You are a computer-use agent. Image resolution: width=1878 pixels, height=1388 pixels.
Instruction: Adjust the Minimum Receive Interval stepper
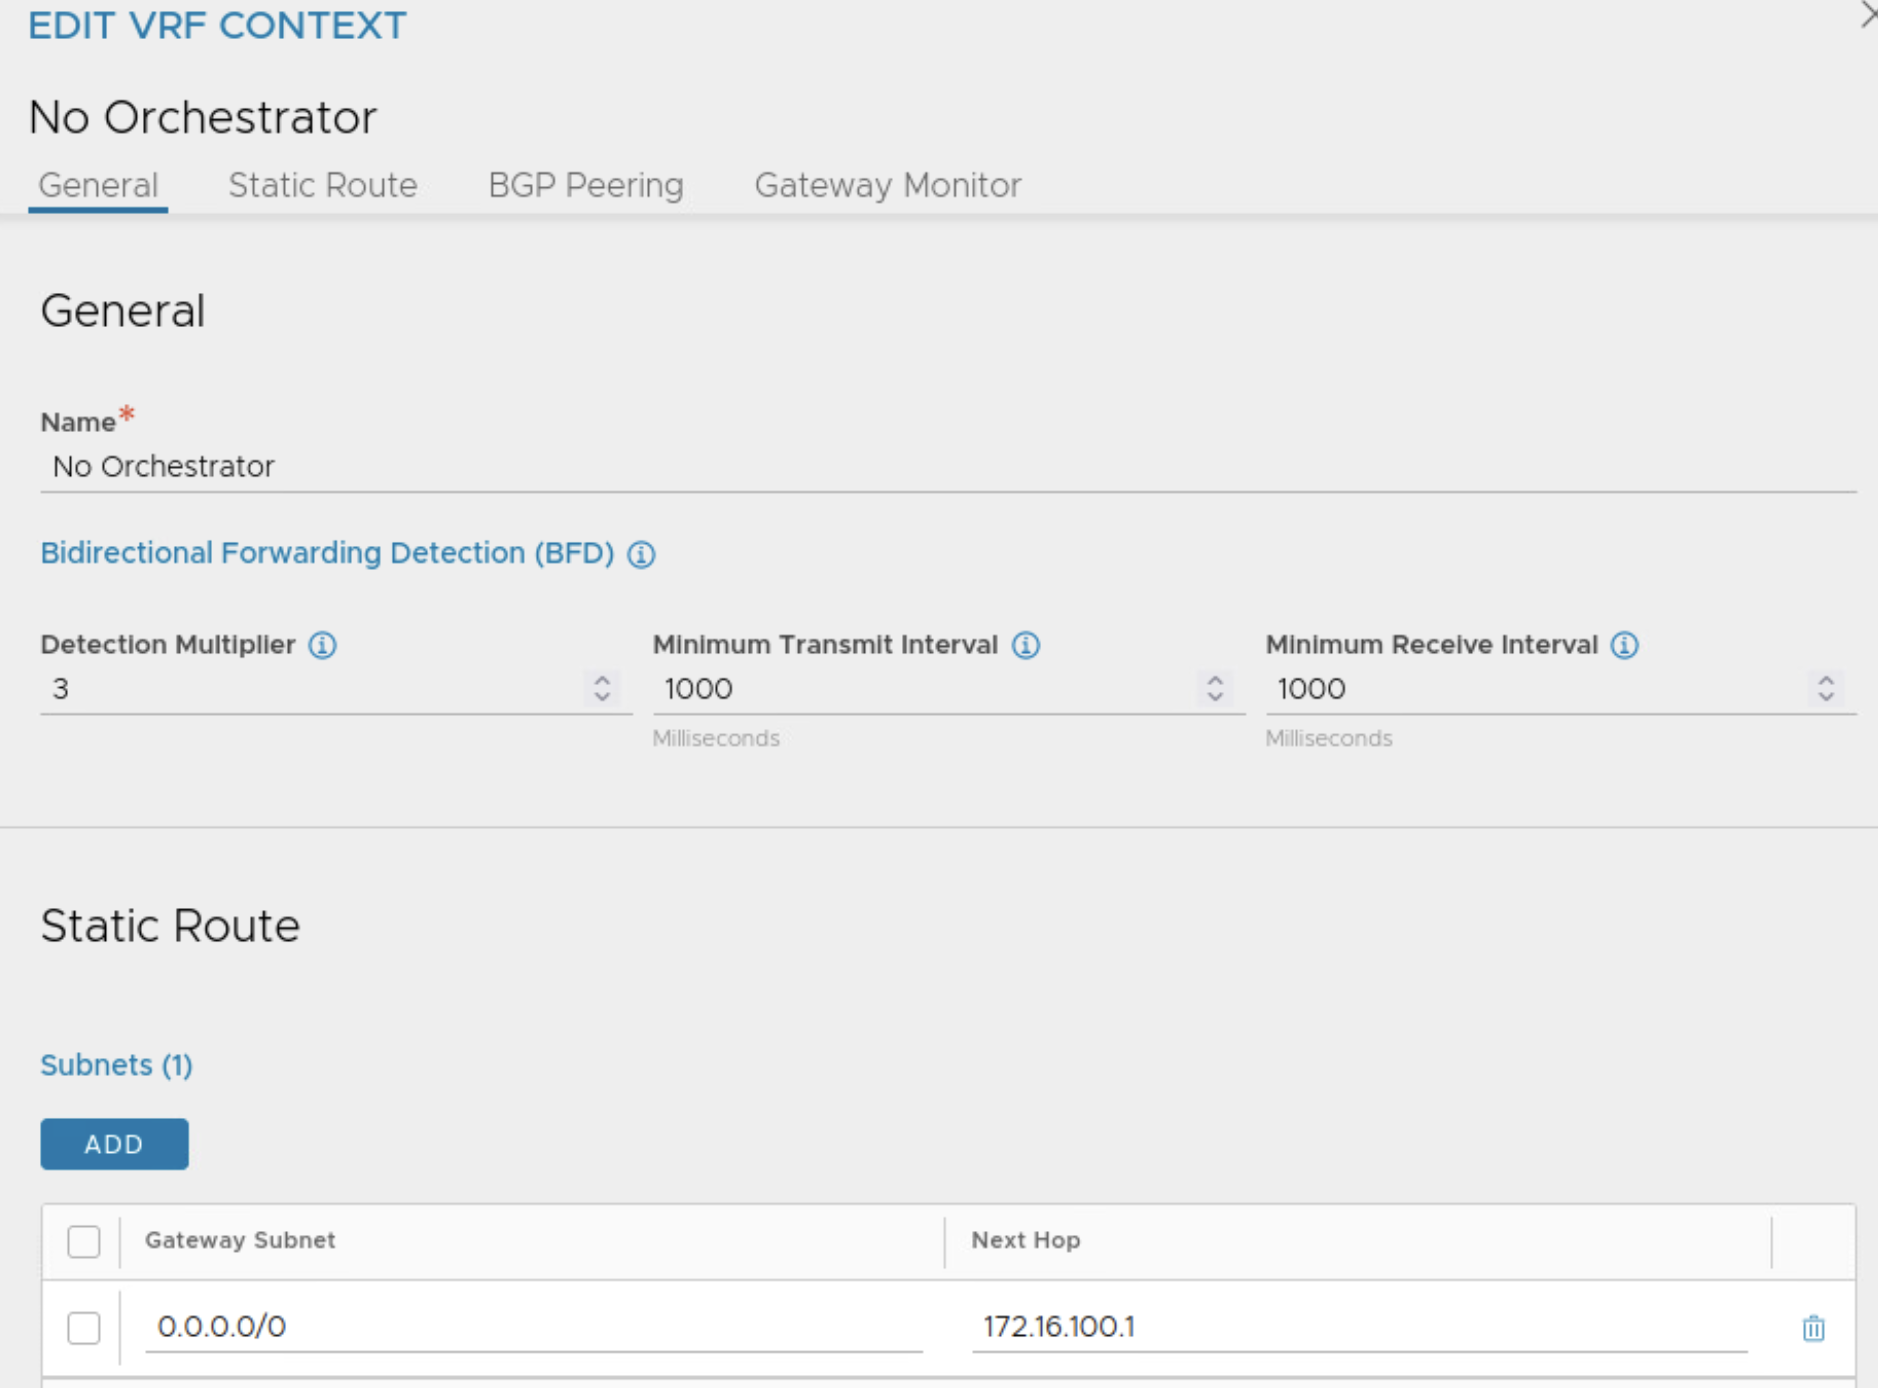[x=1826, y=688]
